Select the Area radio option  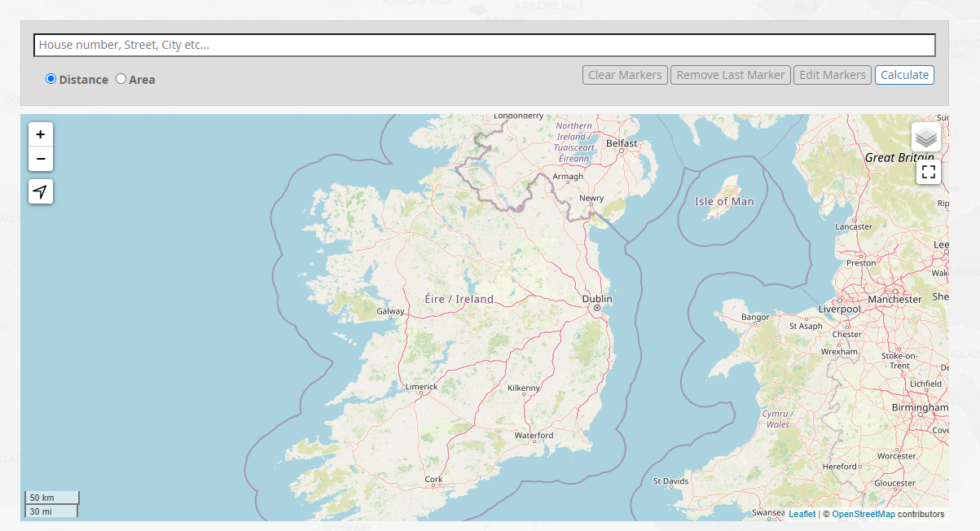coord(121,79)
